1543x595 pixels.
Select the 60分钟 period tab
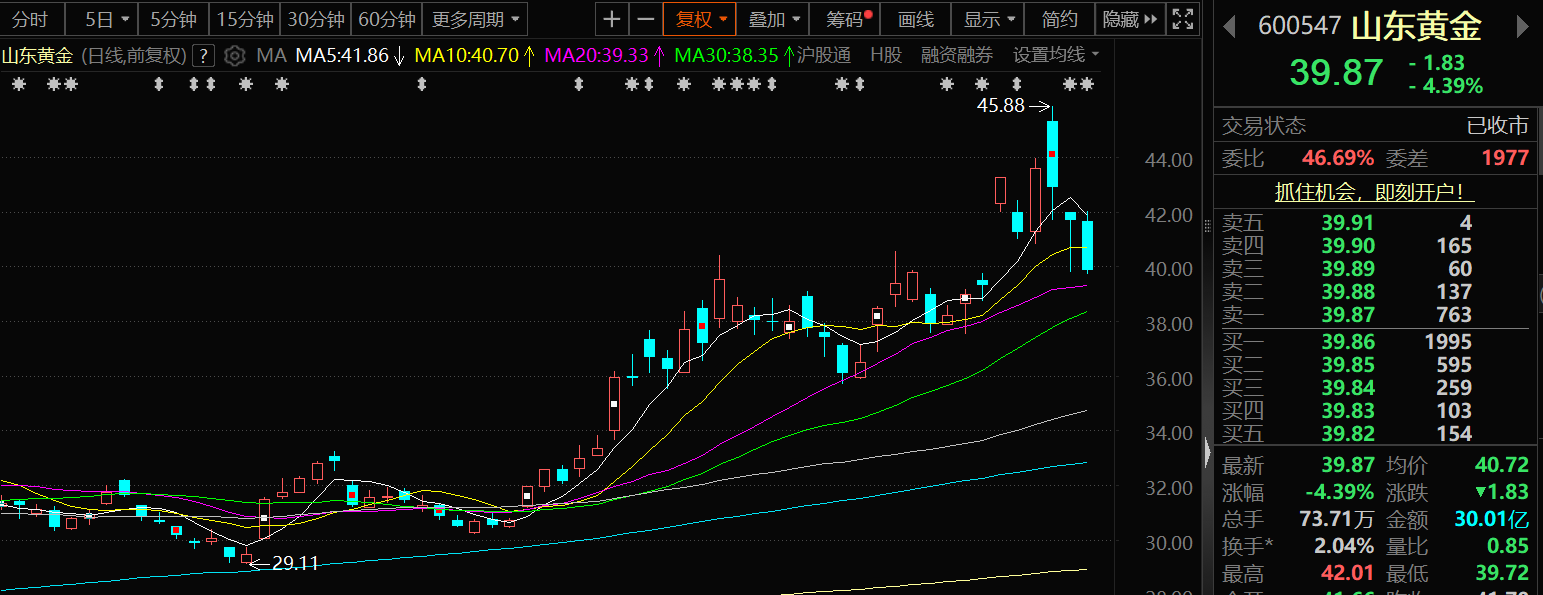(x=386, y=19)
